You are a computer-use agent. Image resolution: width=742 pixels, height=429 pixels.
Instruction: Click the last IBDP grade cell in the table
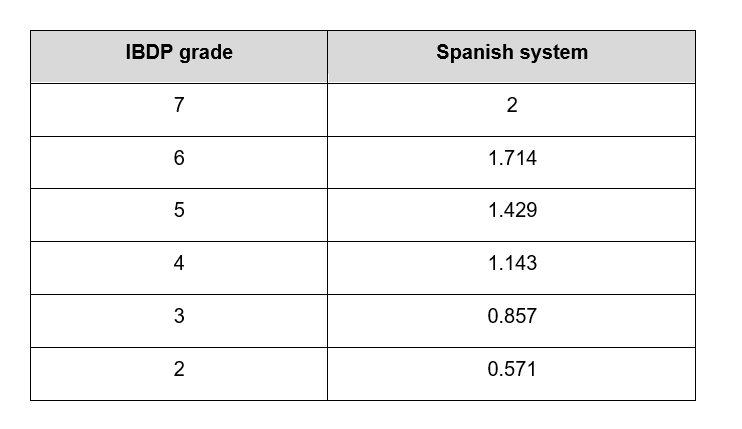[179, 370]
